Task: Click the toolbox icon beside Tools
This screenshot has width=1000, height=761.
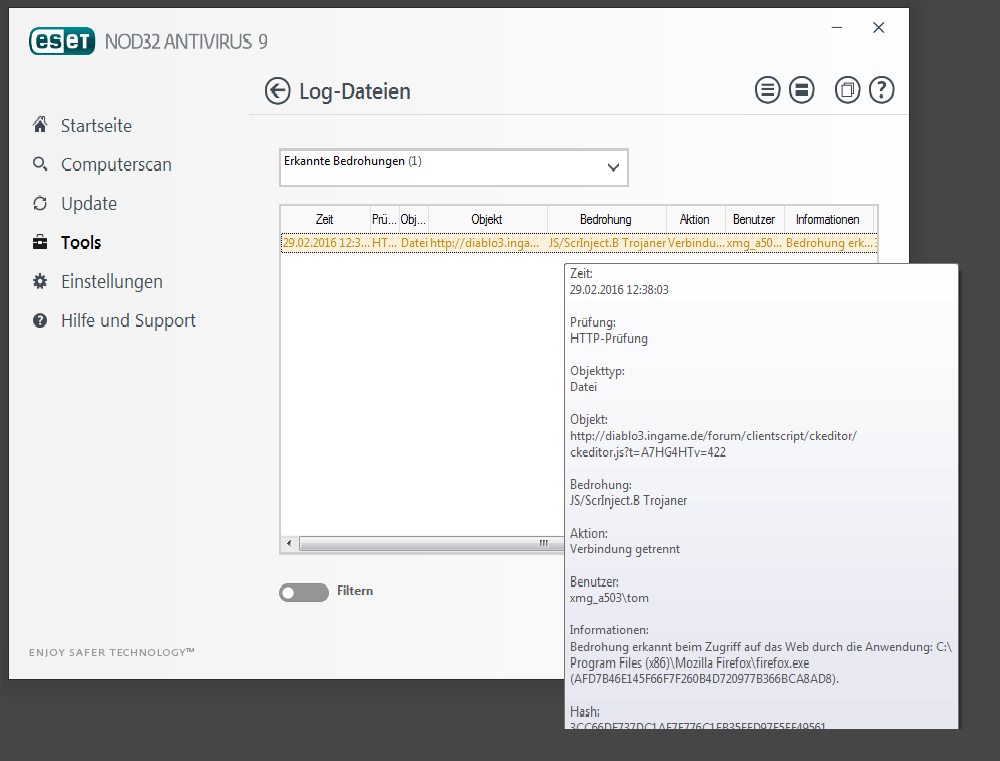Action: pos(40,242)
